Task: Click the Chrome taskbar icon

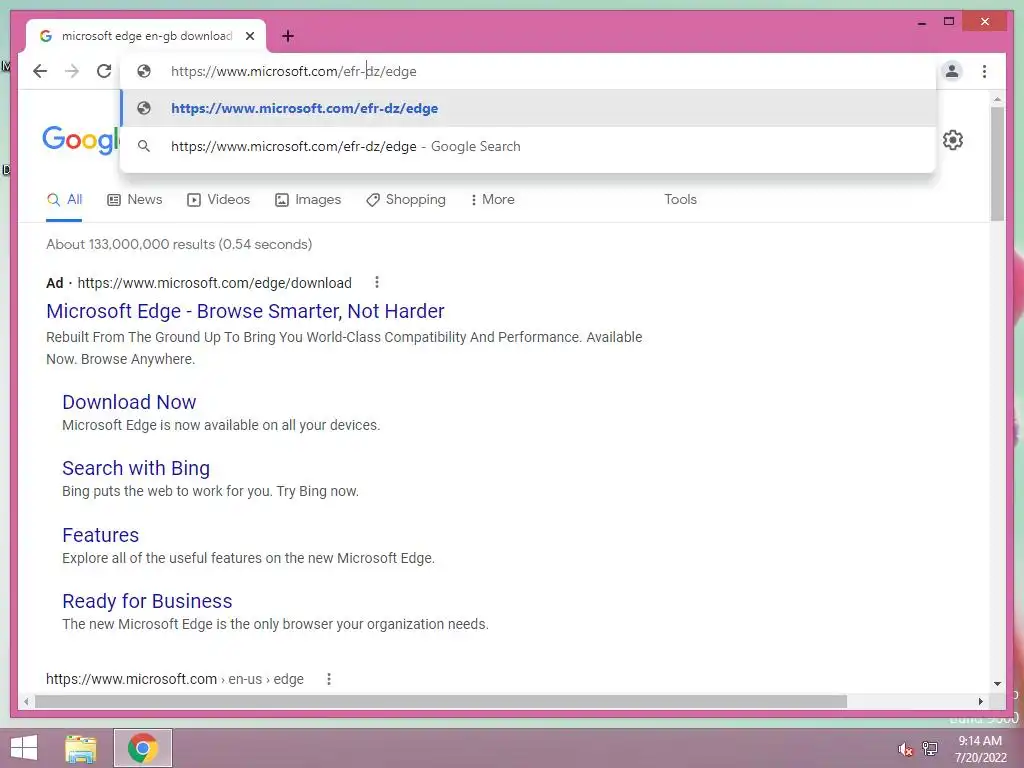Action: coord(143,748)
